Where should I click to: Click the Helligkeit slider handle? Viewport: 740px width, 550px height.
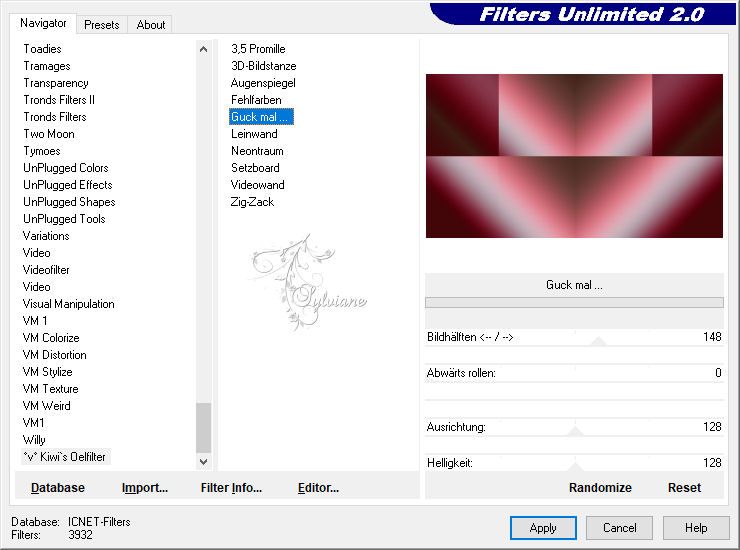click(x=574, y=467)
